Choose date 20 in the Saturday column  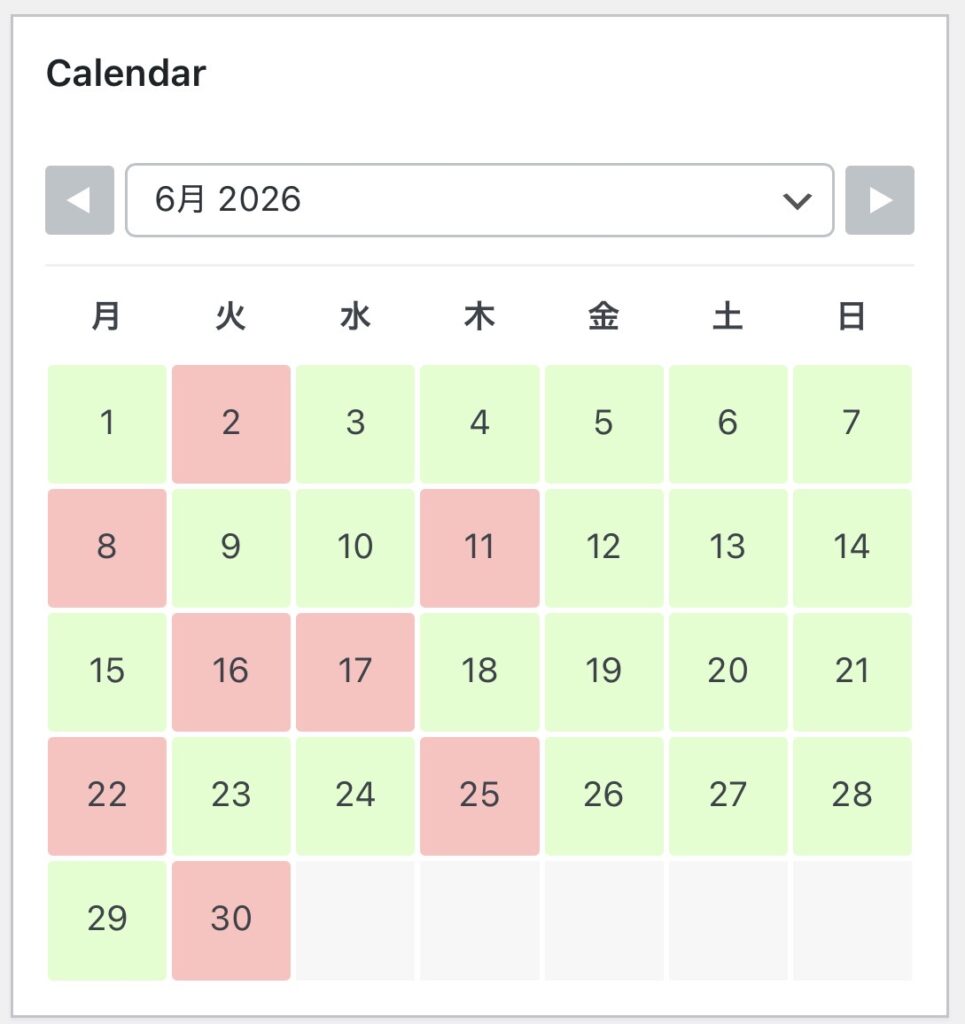click(x=727, y=671)
